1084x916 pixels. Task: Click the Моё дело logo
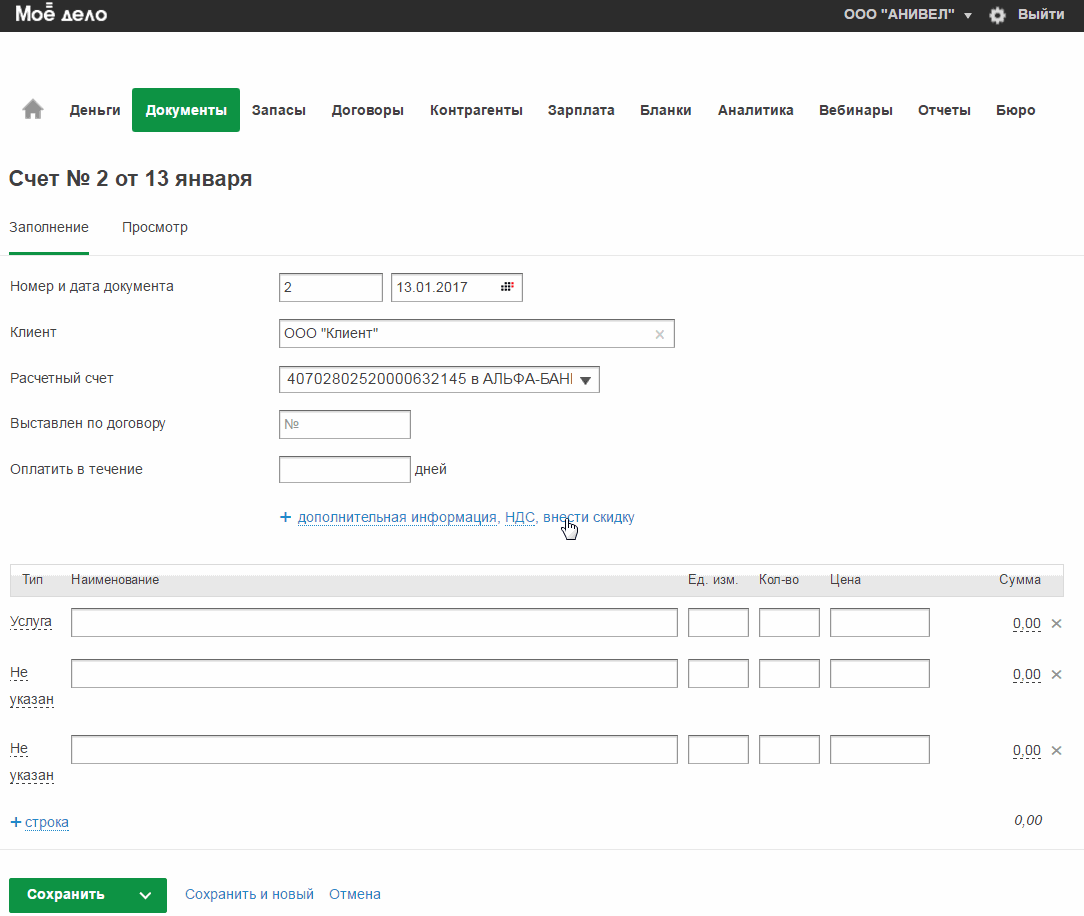coord(61,14)
